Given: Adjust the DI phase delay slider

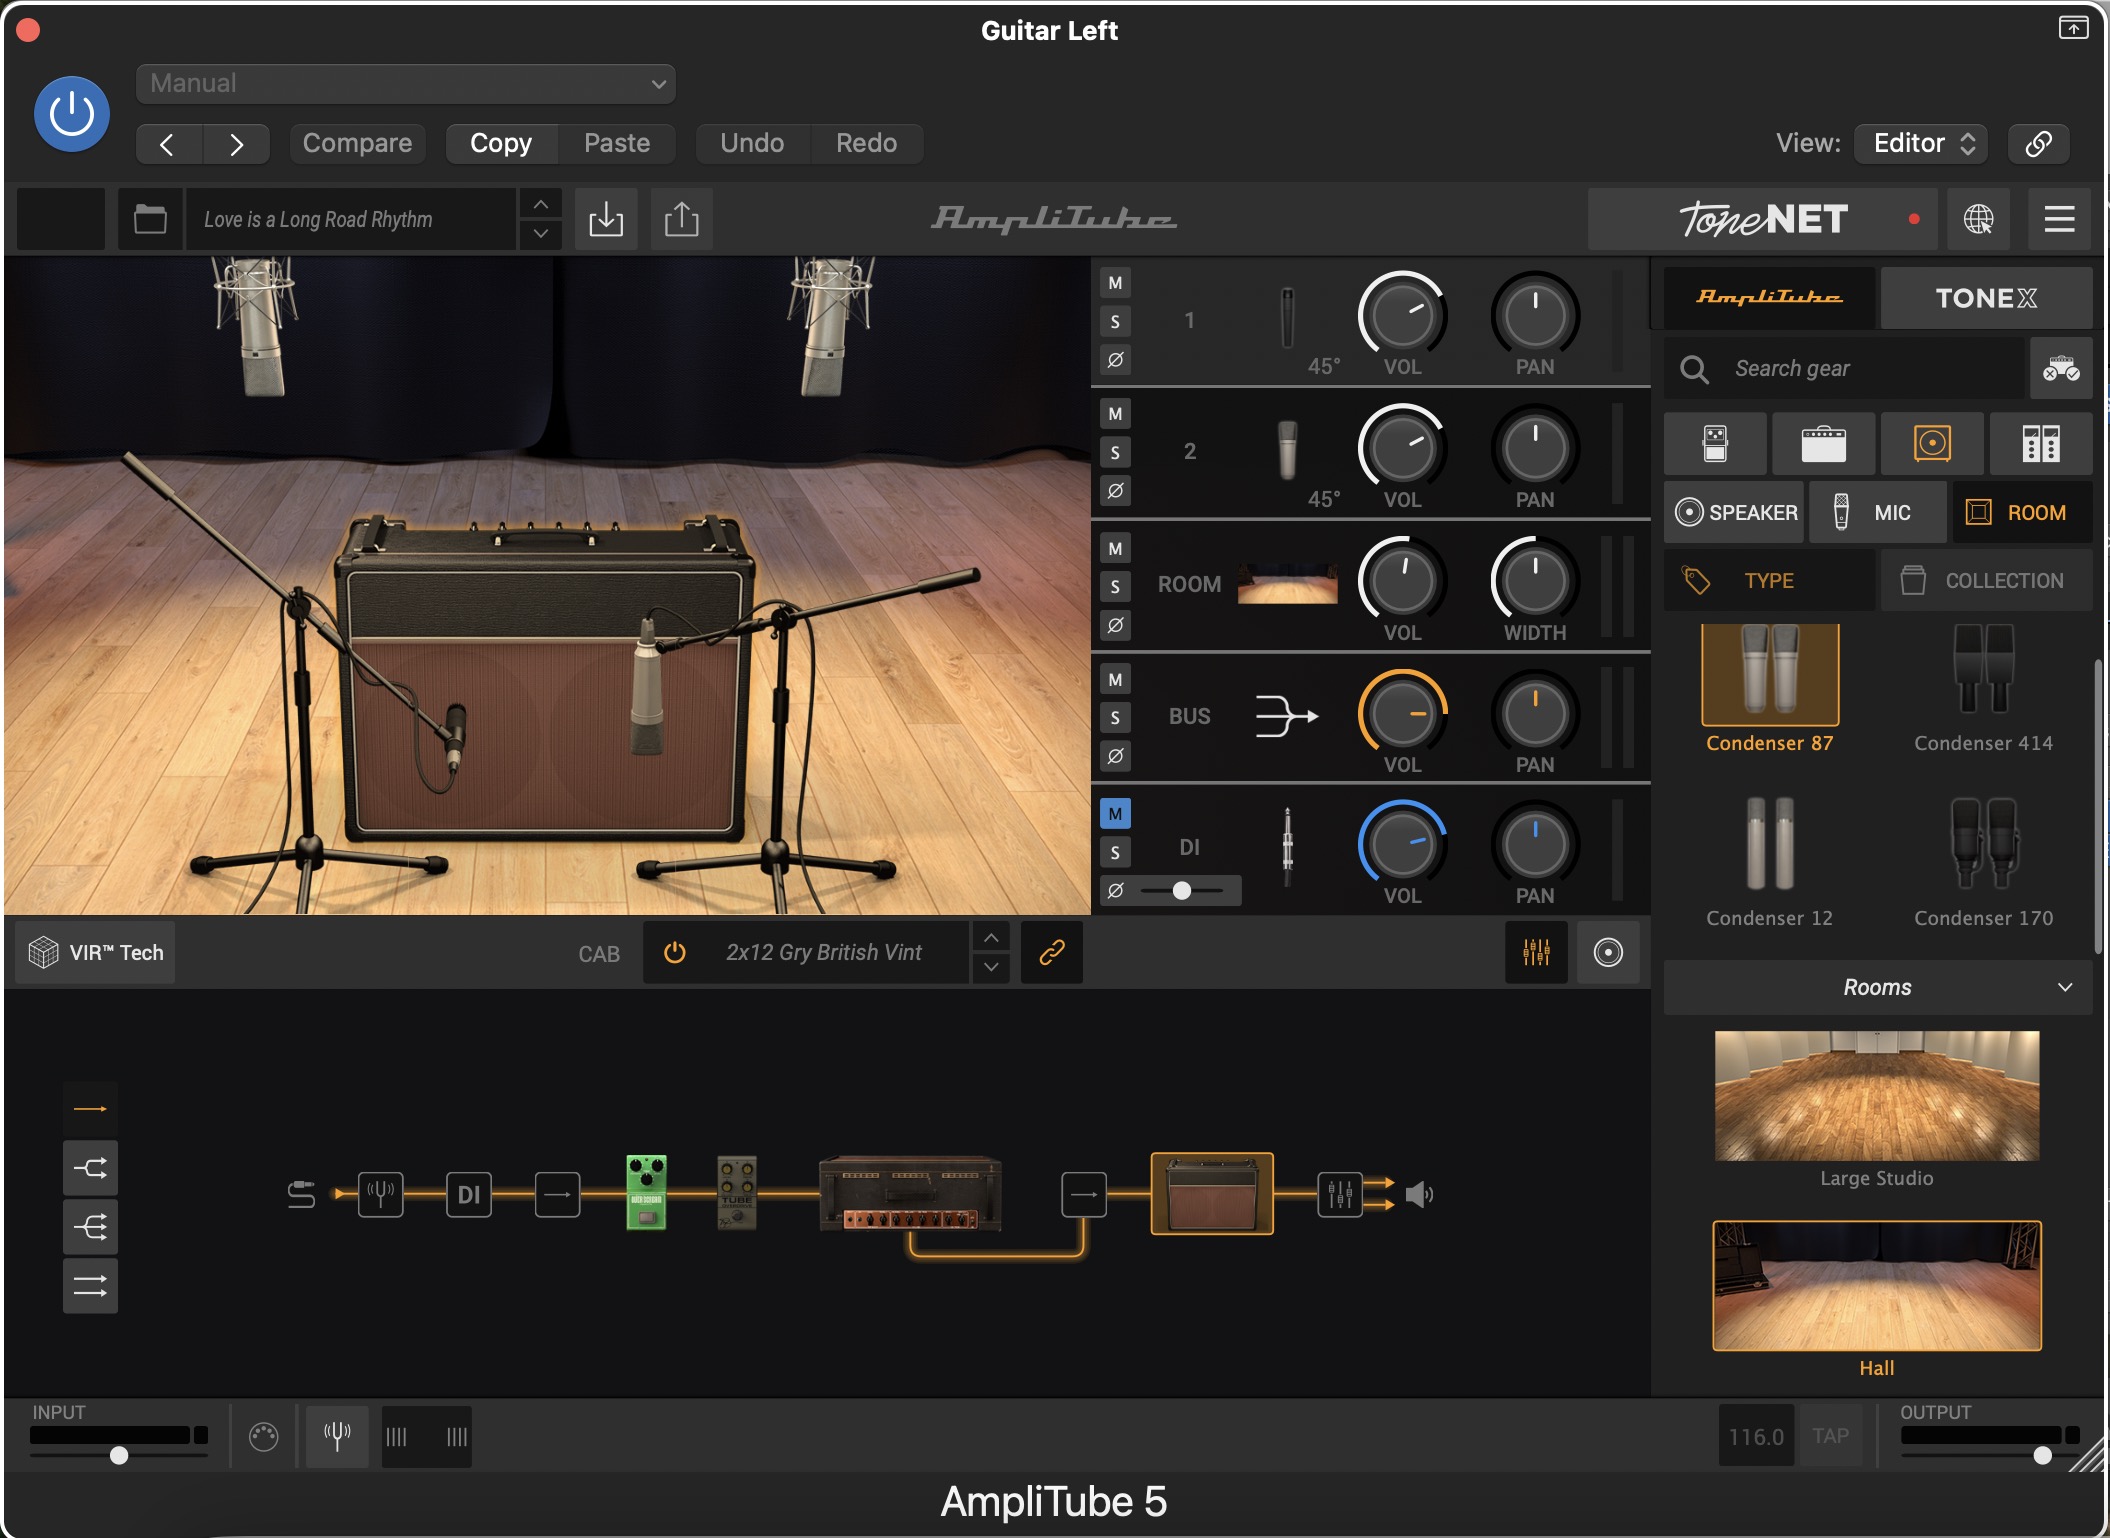Looking at the screenshot, I should [x=1182, y=890].
